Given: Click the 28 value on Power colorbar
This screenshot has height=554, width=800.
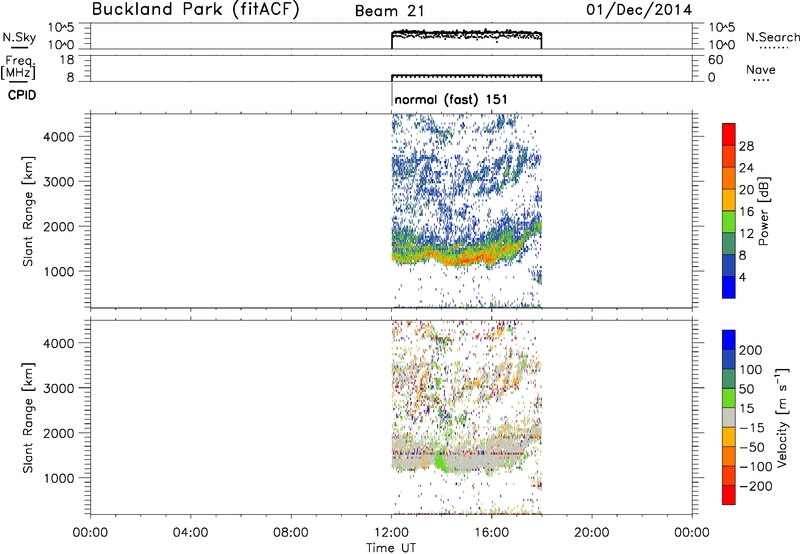Looking at the screenshot, I should coord(746,146).
